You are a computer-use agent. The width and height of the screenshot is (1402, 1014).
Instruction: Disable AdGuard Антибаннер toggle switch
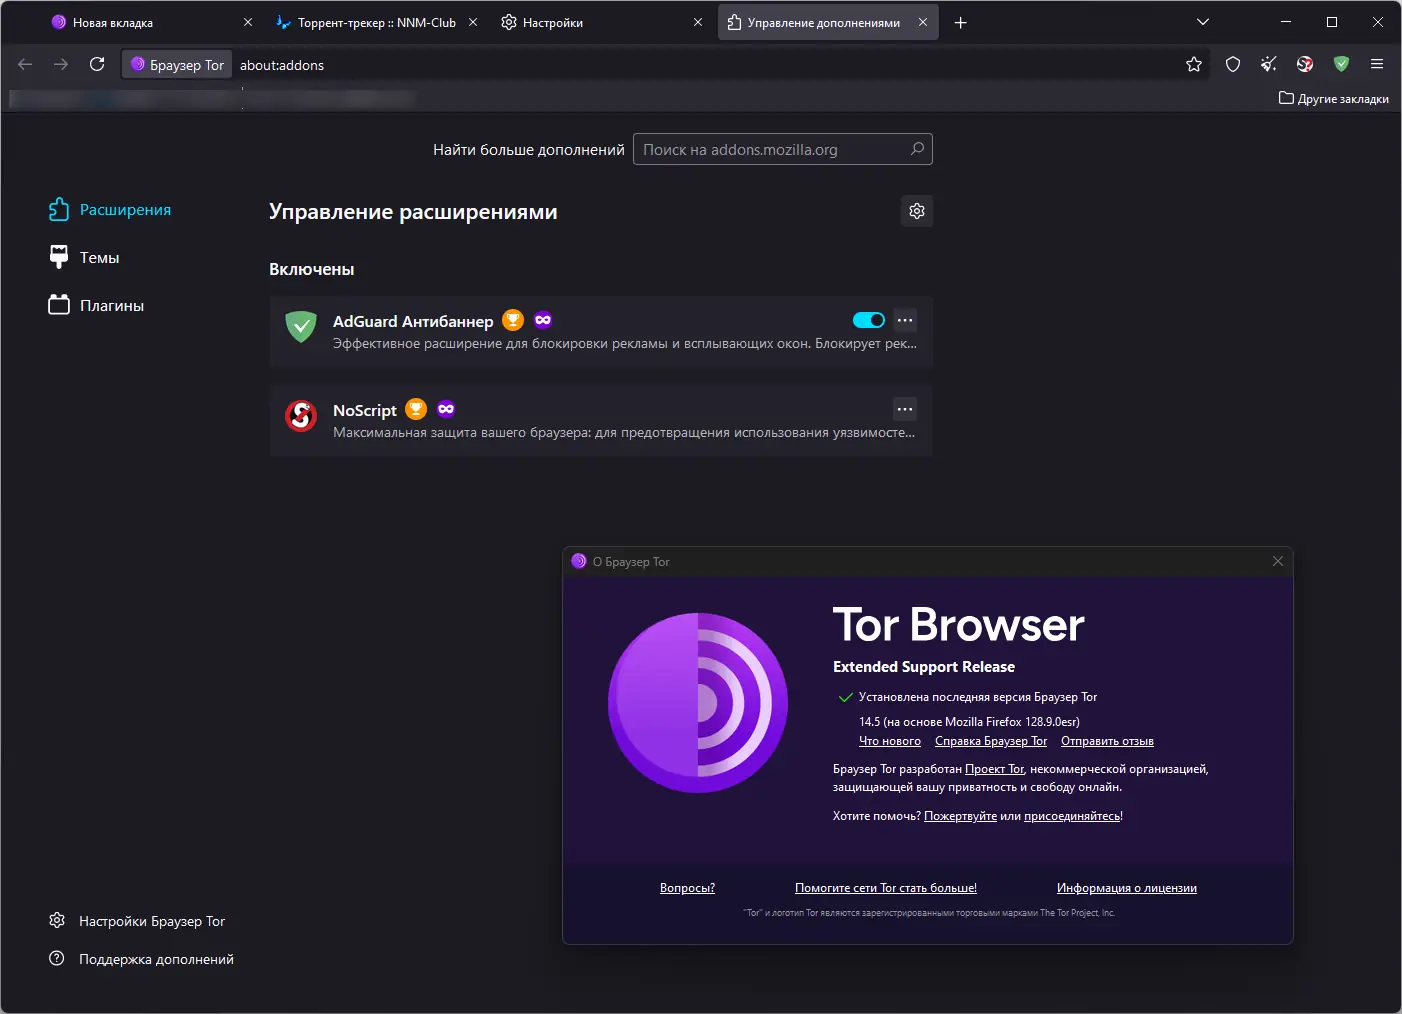(869, 320)
